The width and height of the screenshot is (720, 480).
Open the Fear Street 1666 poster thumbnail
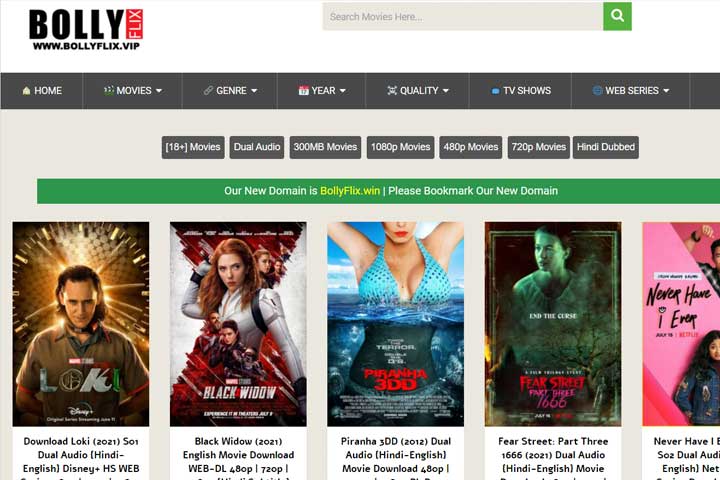(x=553, y=324)
